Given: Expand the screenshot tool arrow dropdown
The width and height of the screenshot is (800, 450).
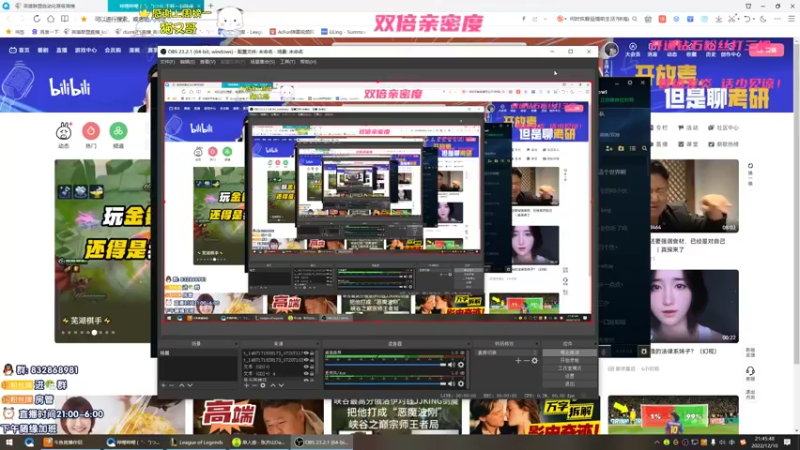Looking at the screenshot, I should [738, 19].
